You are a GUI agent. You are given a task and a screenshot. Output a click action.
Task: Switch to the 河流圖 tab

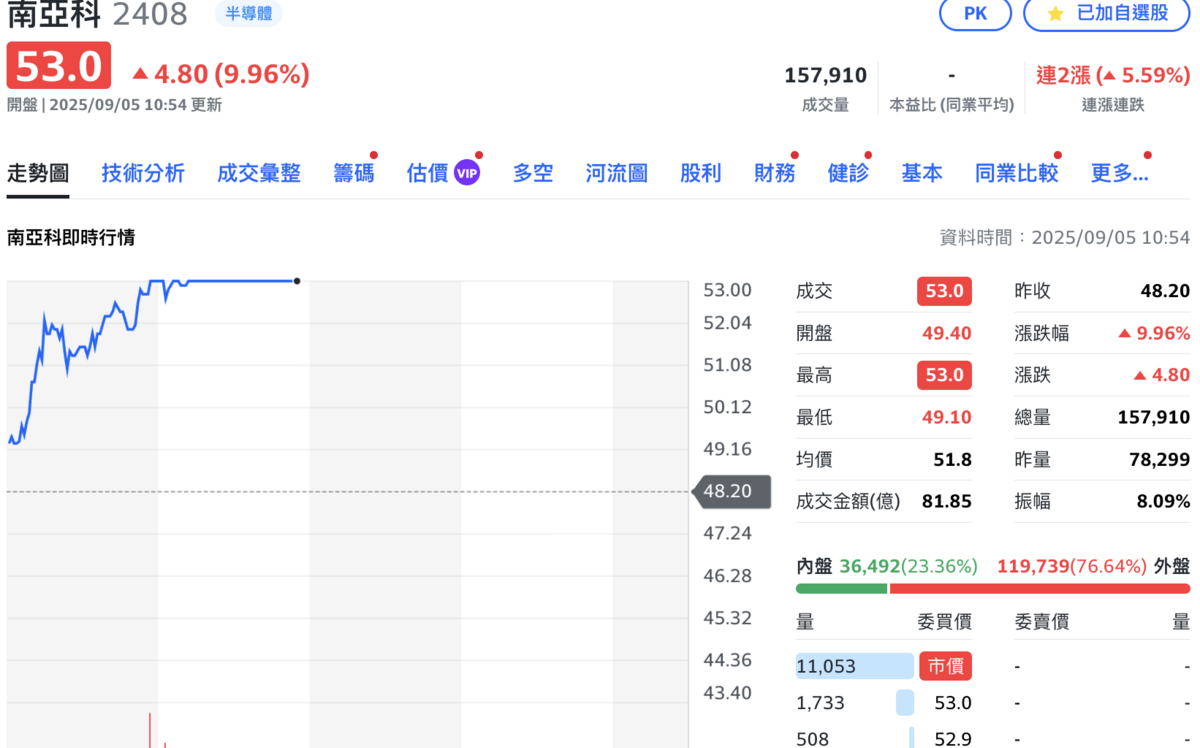pos(615,172)
